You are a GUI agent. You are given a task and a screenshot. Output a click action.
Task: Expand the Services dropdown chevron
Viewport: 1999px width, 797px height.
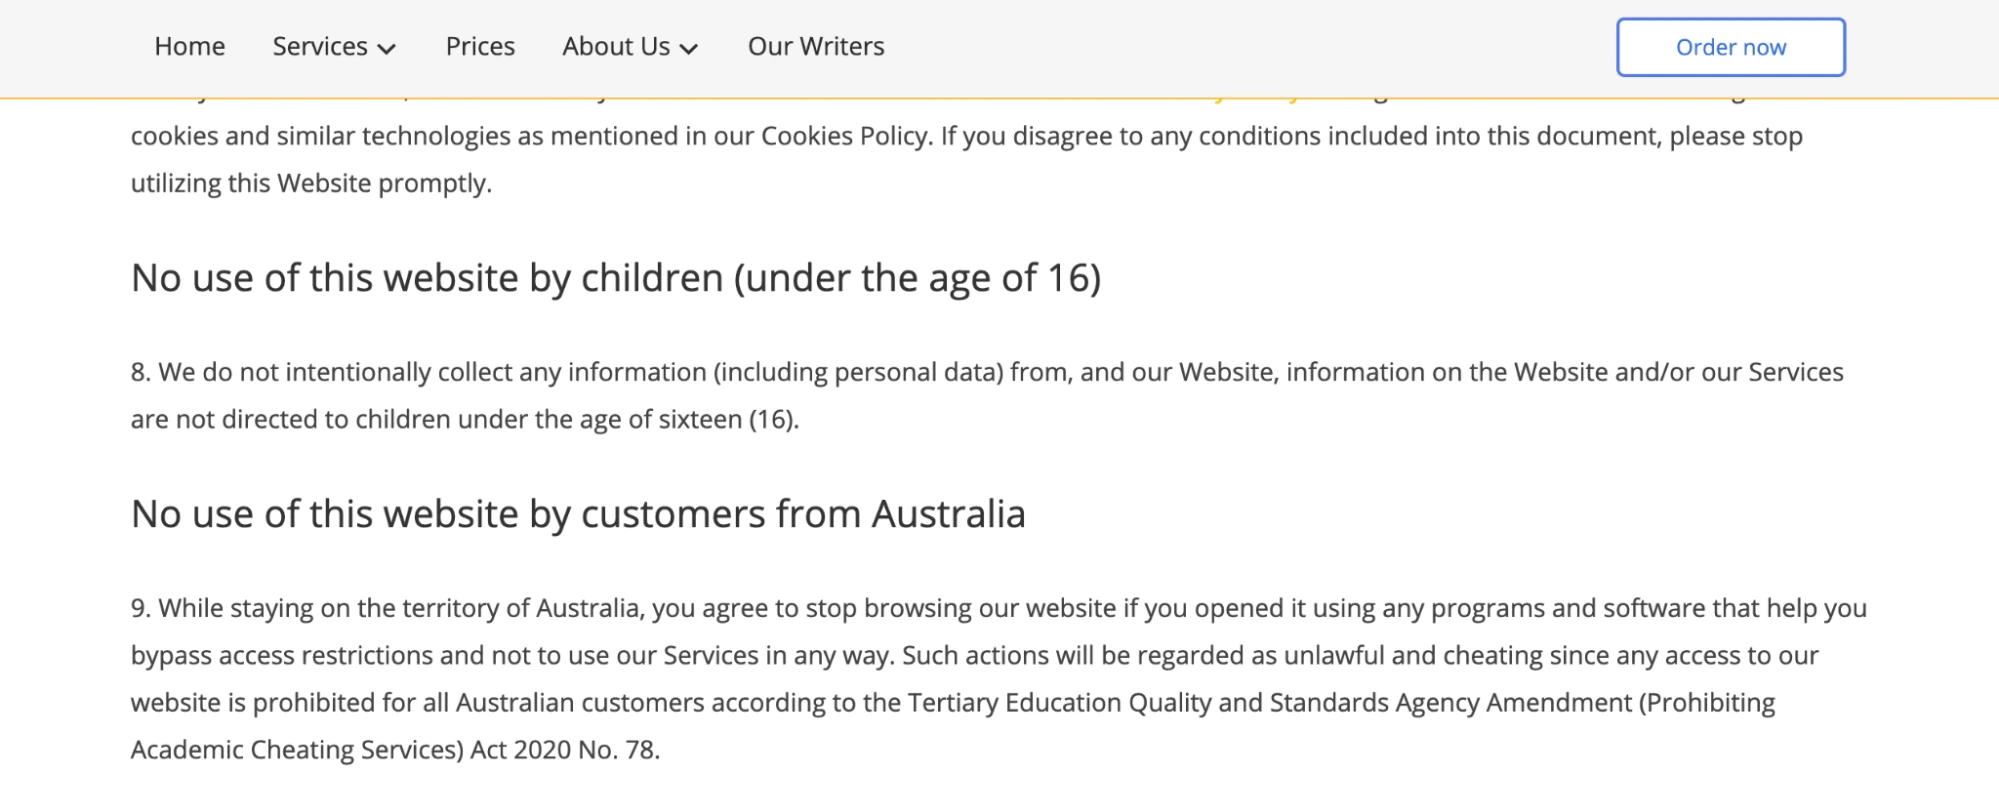pyautogui.click(x=387, y=49)
